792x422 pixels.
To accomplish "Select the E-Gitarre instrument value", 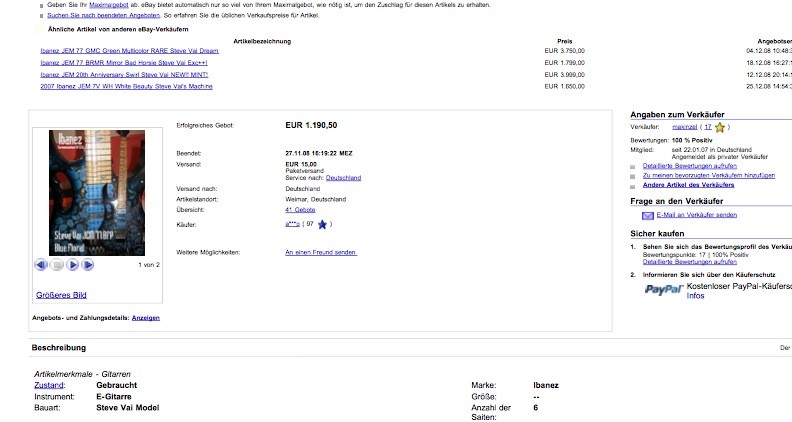I will [x=114, y=397].
